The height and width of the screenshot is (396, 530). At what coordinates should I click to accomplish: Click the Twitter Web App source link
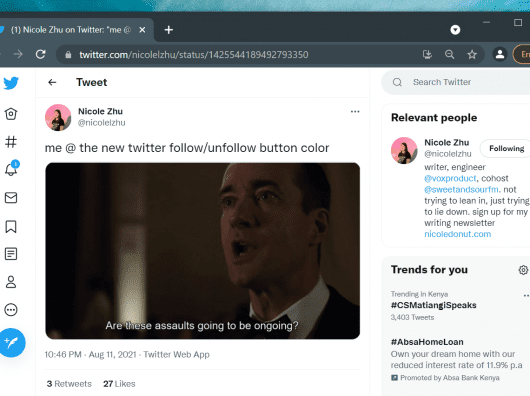tap(176, 354)
